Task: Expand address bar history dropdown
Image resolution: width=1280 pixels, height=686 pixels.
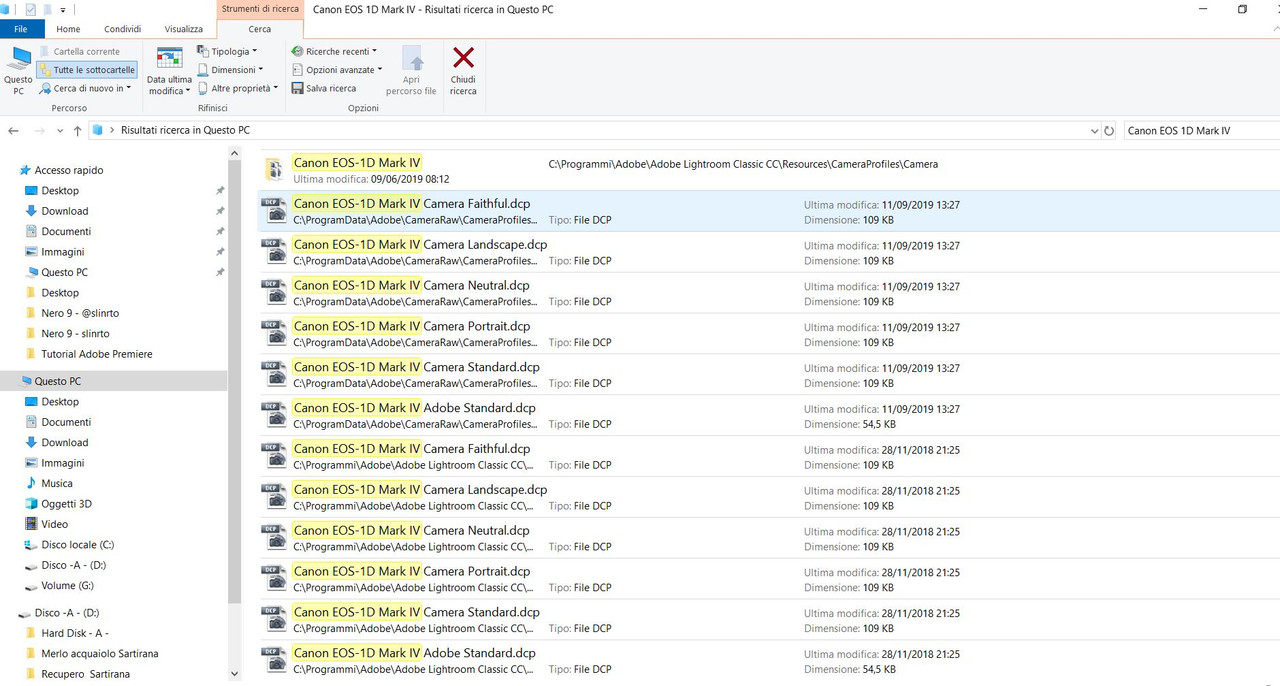Action: pos(1093,131)
